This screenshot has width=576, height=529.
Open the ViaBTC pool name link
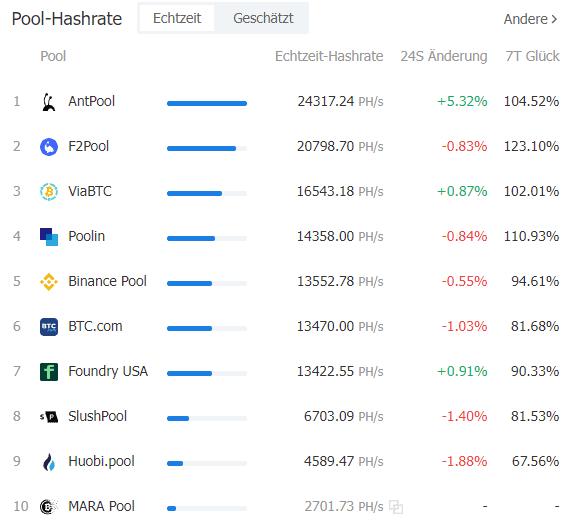[x=90, y=191]
